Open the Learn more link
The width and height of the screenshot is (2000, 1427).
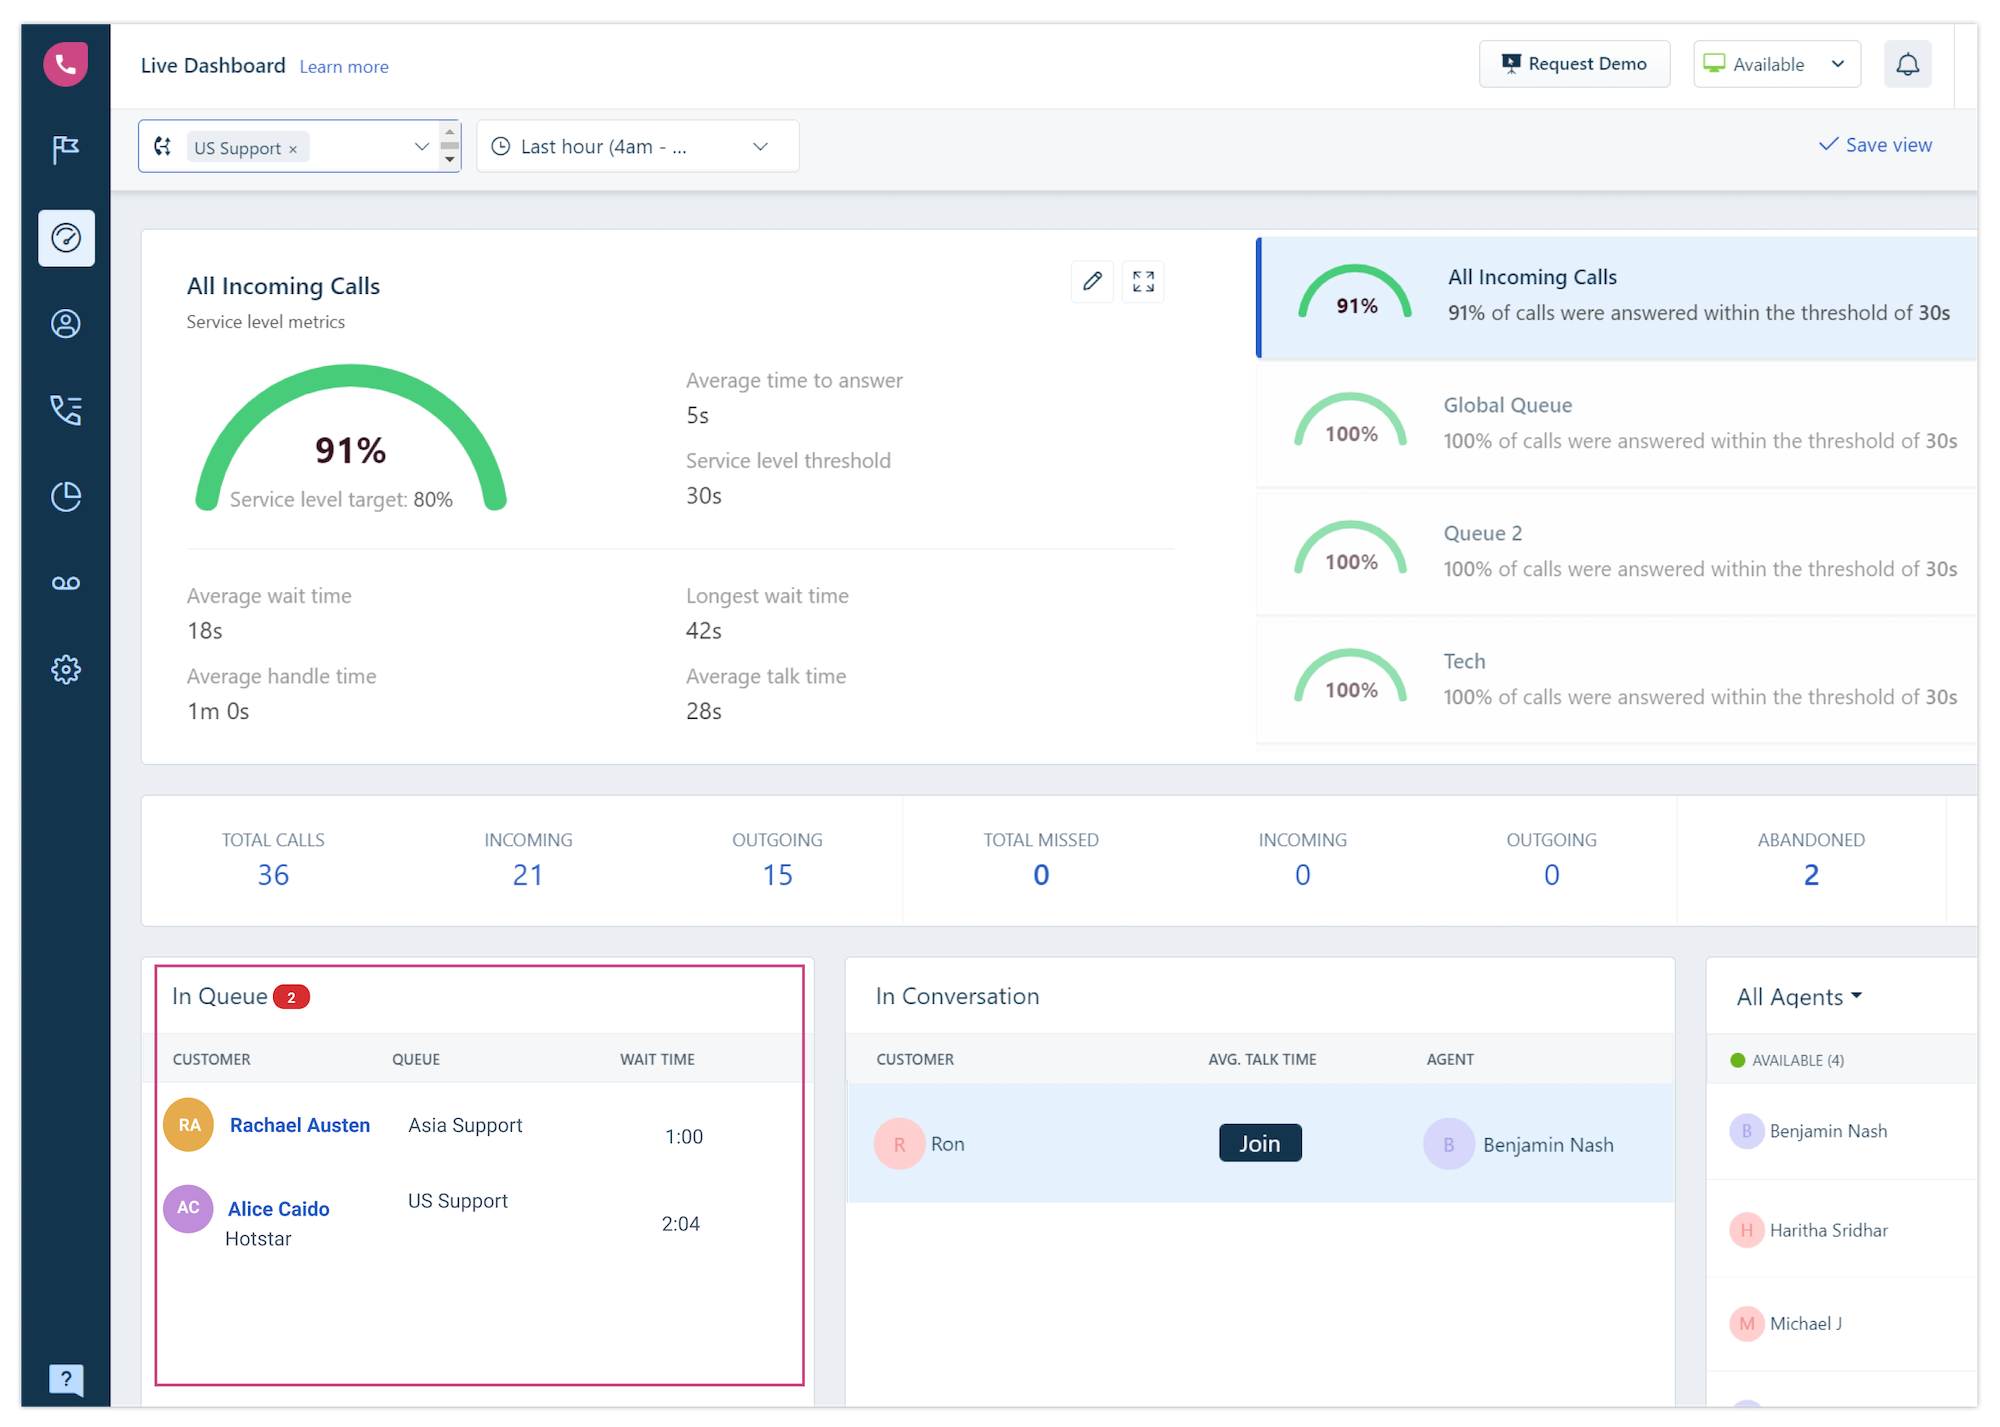pos(344,67)
